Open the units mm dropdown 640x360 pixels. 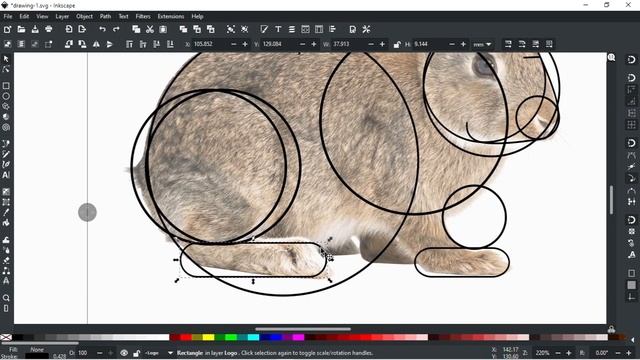[482, 44]
